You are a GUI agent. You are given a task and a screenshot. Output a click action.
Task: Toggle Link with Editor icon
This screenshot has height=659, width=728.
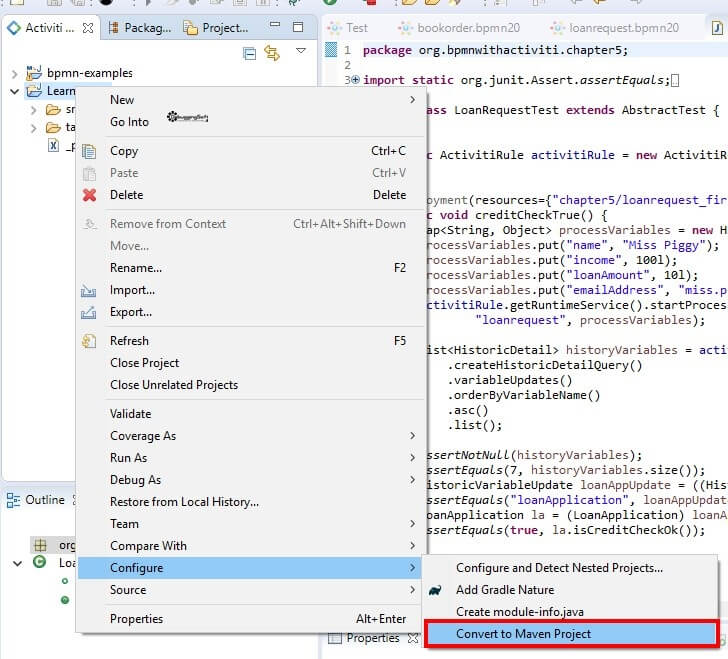pos(272,53)
